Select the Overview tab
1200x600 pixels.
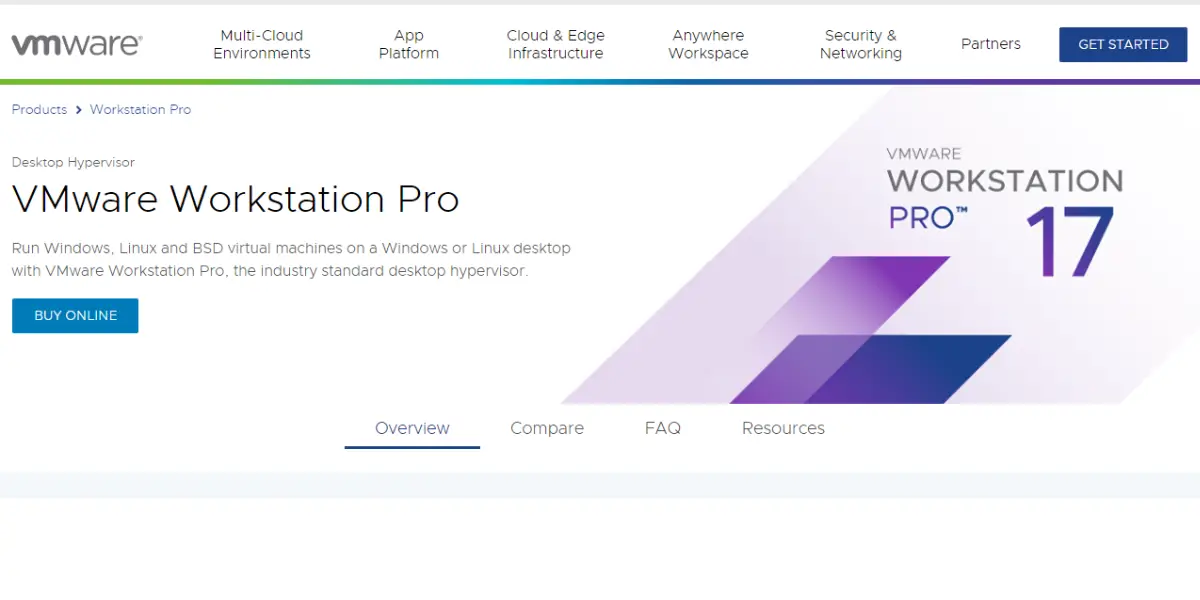(412, 428)
